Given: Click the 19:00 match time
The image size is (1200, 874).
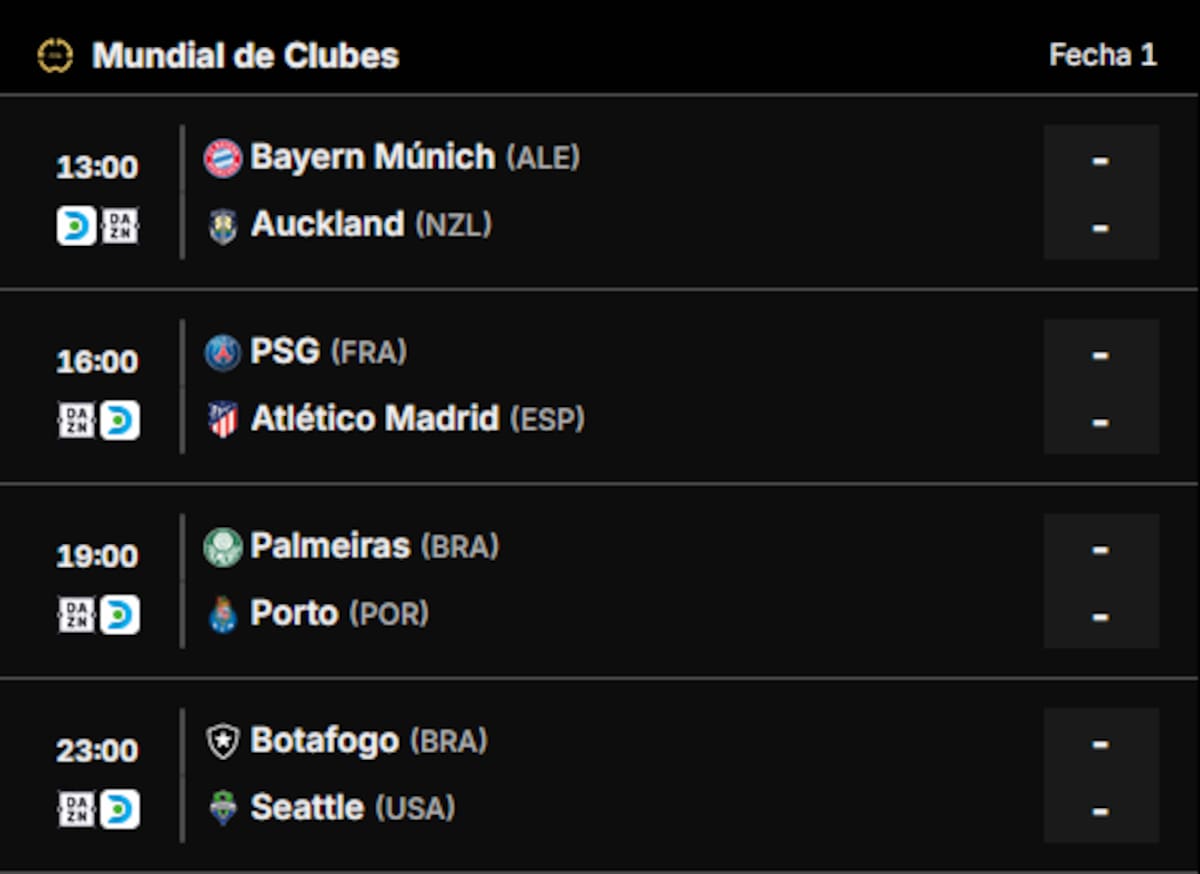Looking at the screenshot, I should coord(97,556).
